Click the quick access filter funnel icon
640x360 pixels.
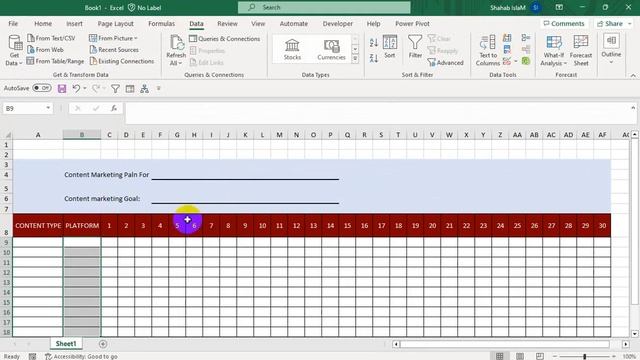pyautogui.click(x=116, y=89)
